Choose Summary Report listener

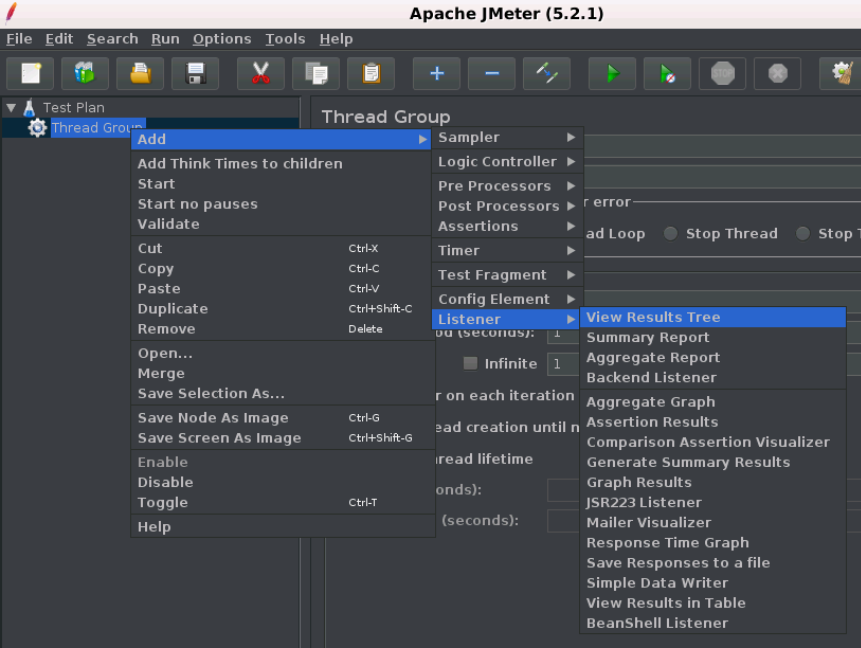[x=713, y=337]
